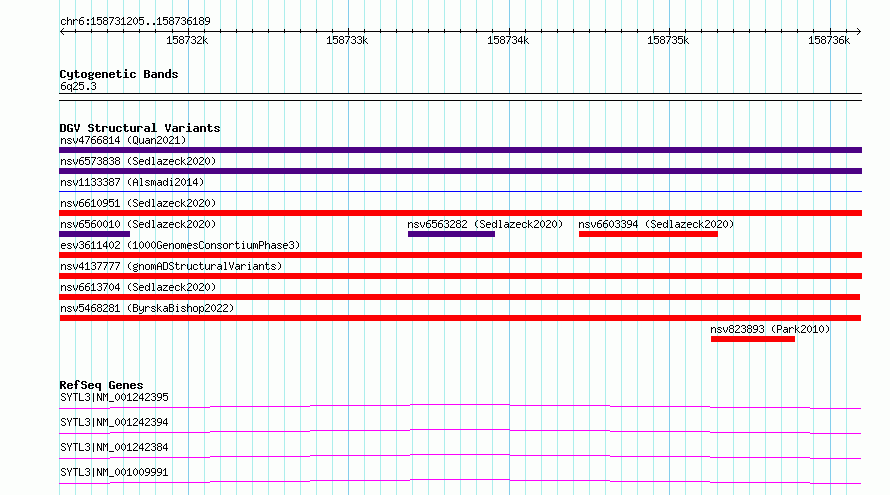This screenshot has width=890, height=495.
Task: Select the red nsv6603394 variant bar
Action: (648, 234)
